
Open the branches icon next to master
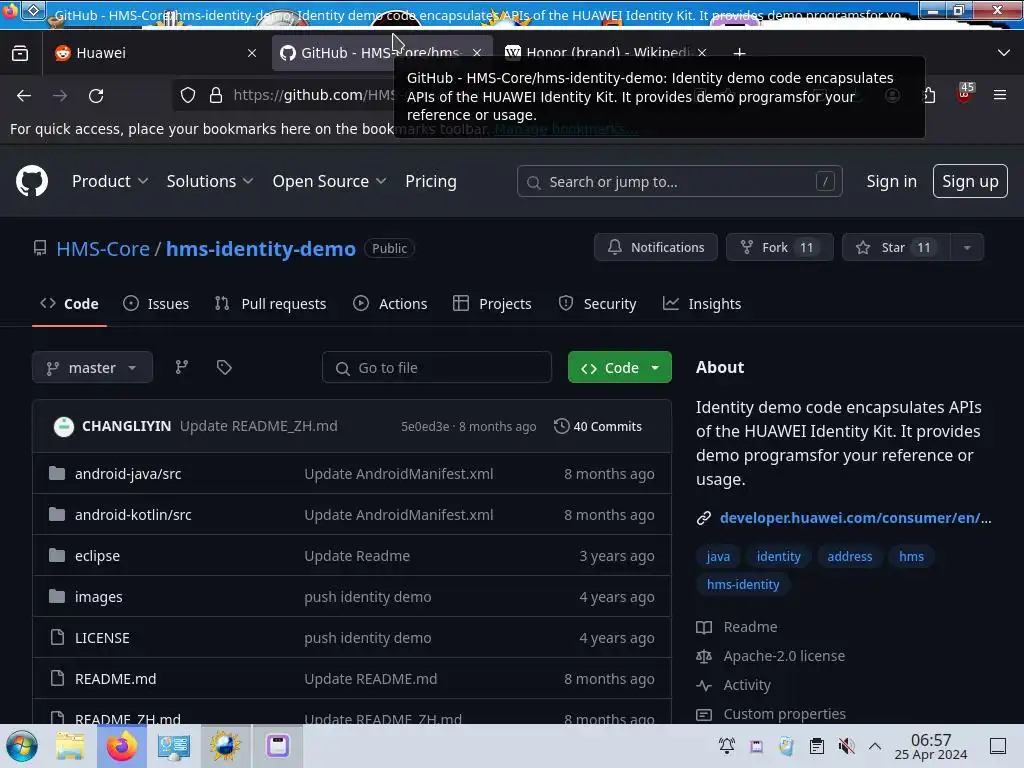[182, 368]
